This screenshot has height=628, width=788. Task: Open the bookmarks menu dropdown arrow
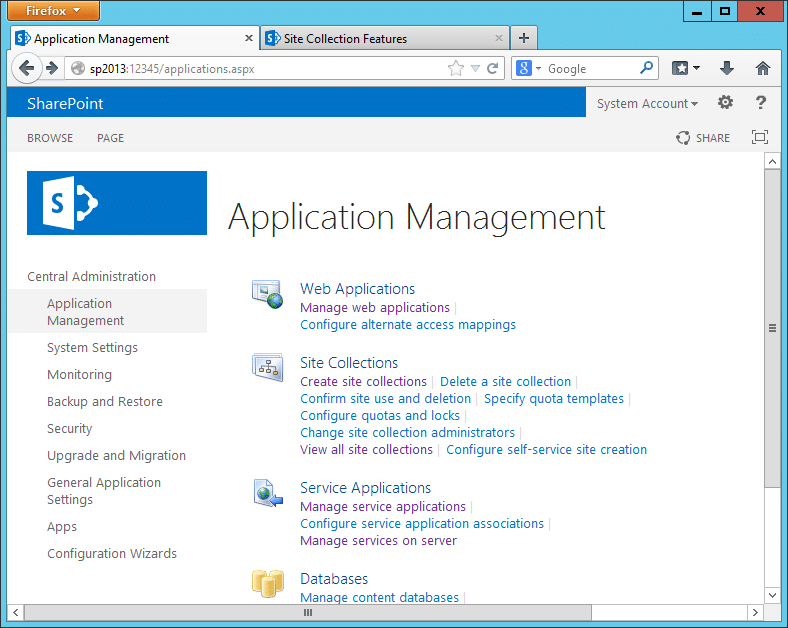coord(697,68)
